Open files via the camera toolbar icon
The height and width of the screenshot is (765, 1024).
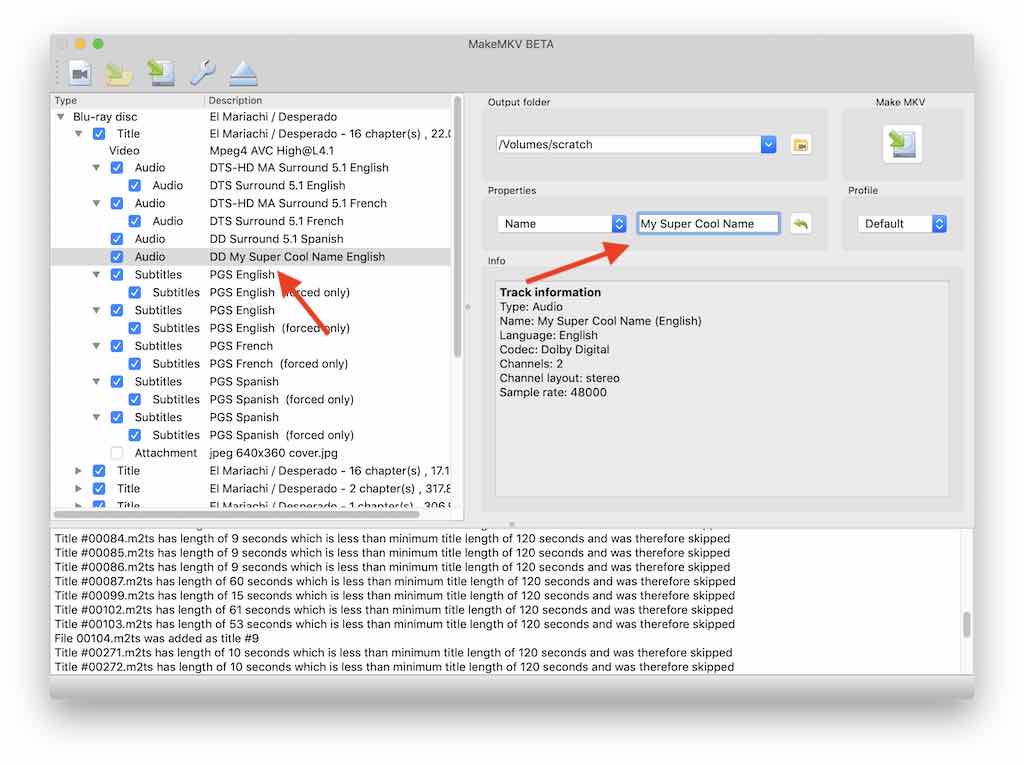pyautogui.click(x=80, y=73)
